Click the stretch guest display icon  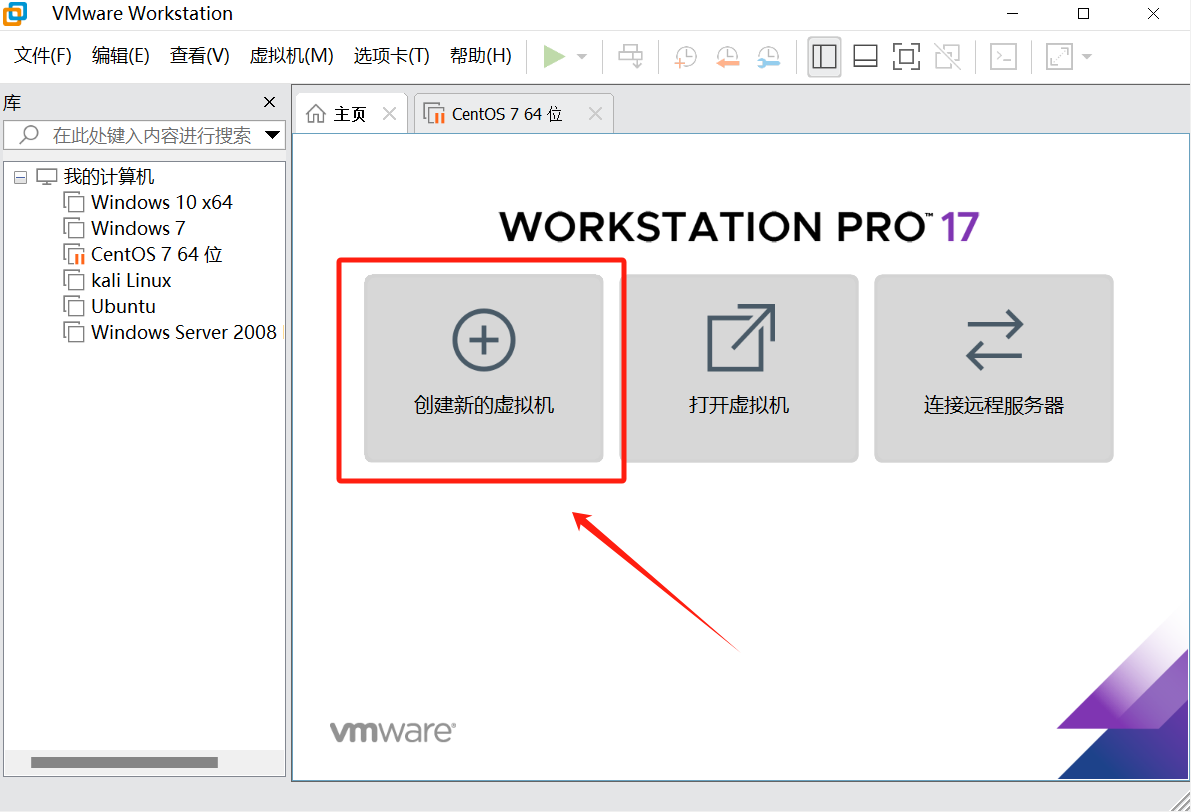pos(1060,57)
